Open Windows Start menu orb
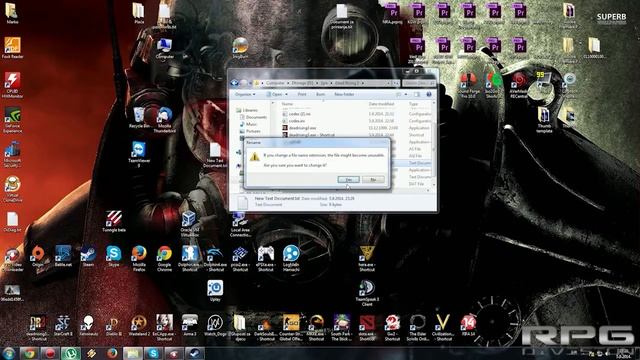 click(9, 353)
